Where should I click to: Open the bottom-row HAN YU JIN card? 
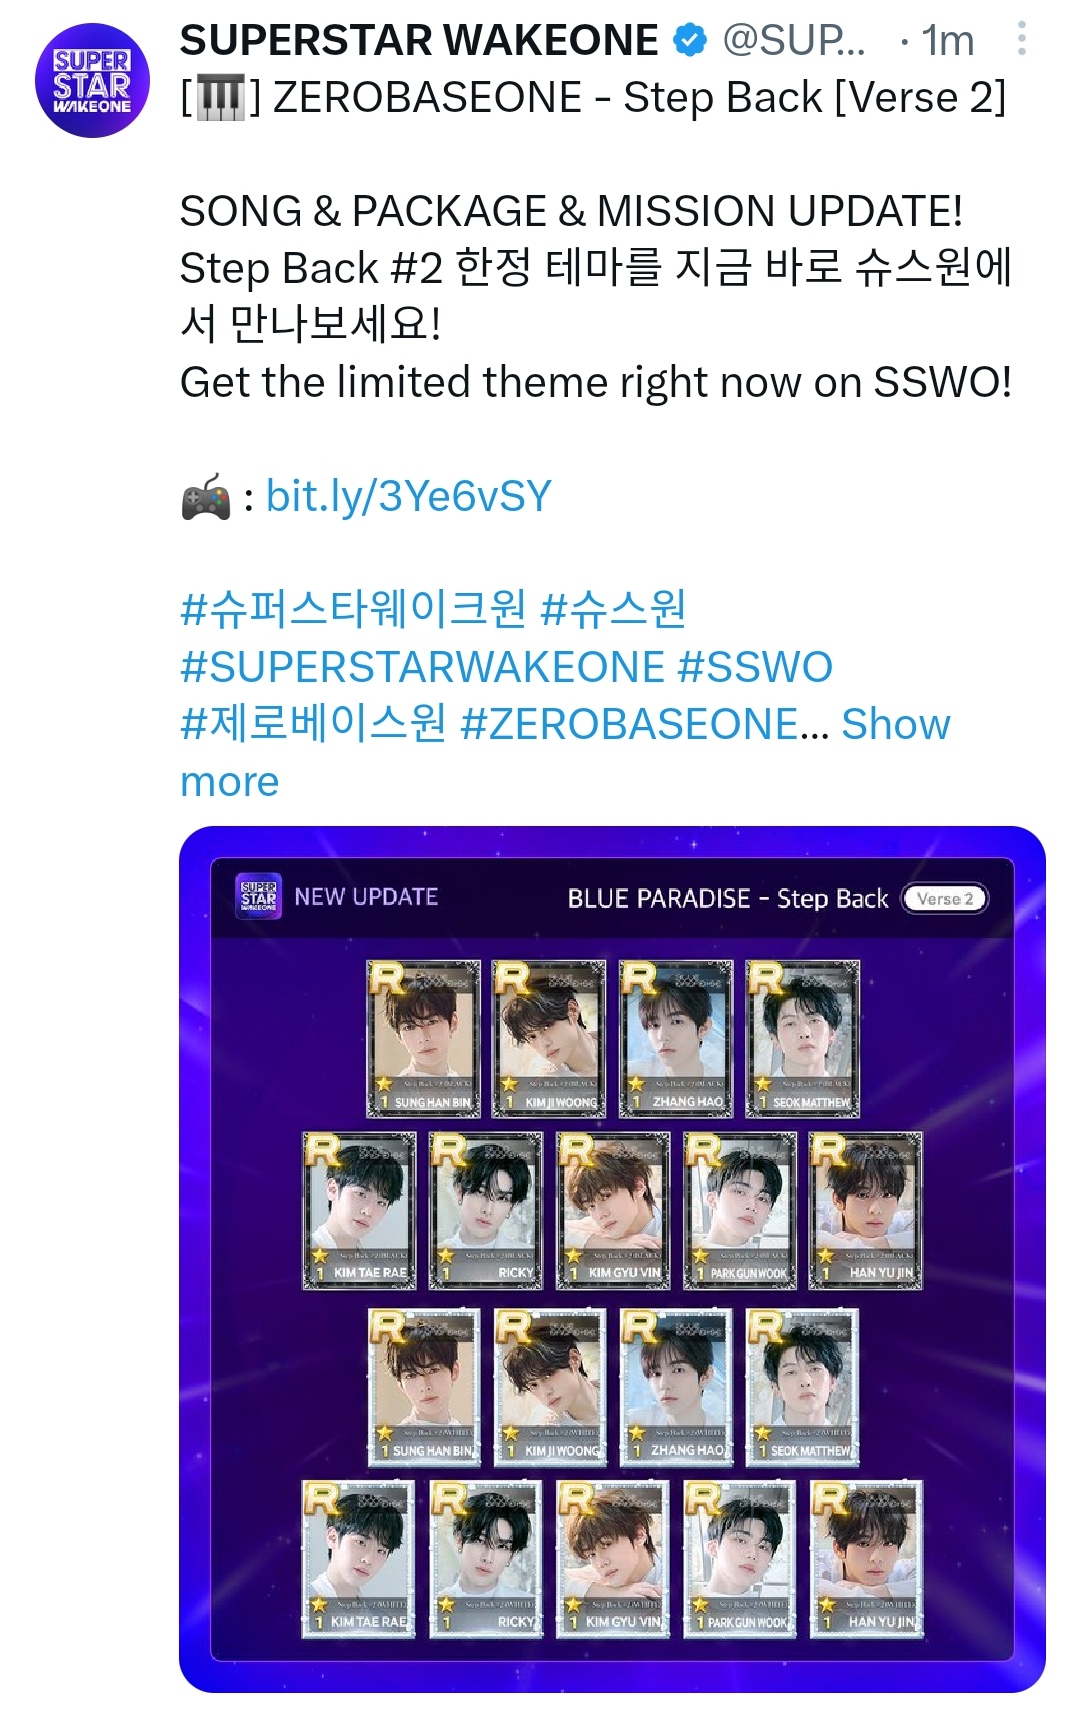tap(866, 1559)
